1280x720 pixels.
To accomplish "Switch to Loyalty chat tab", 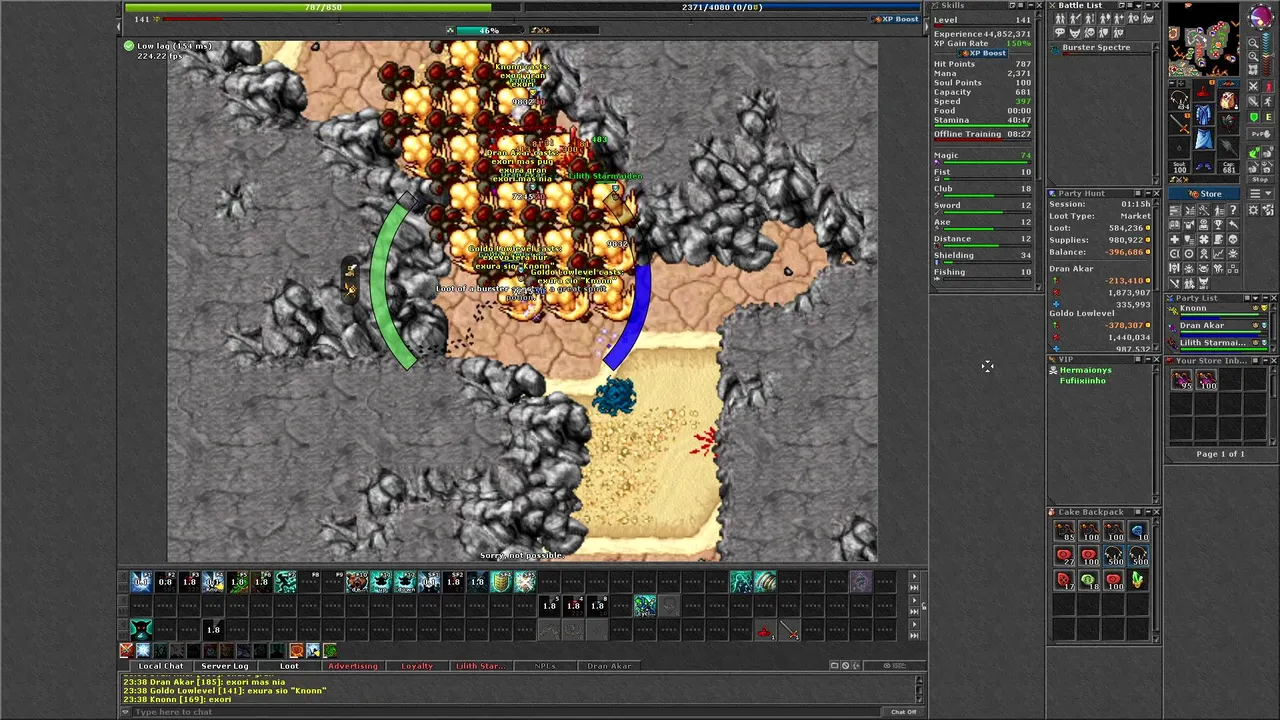I will coord(418,666).
